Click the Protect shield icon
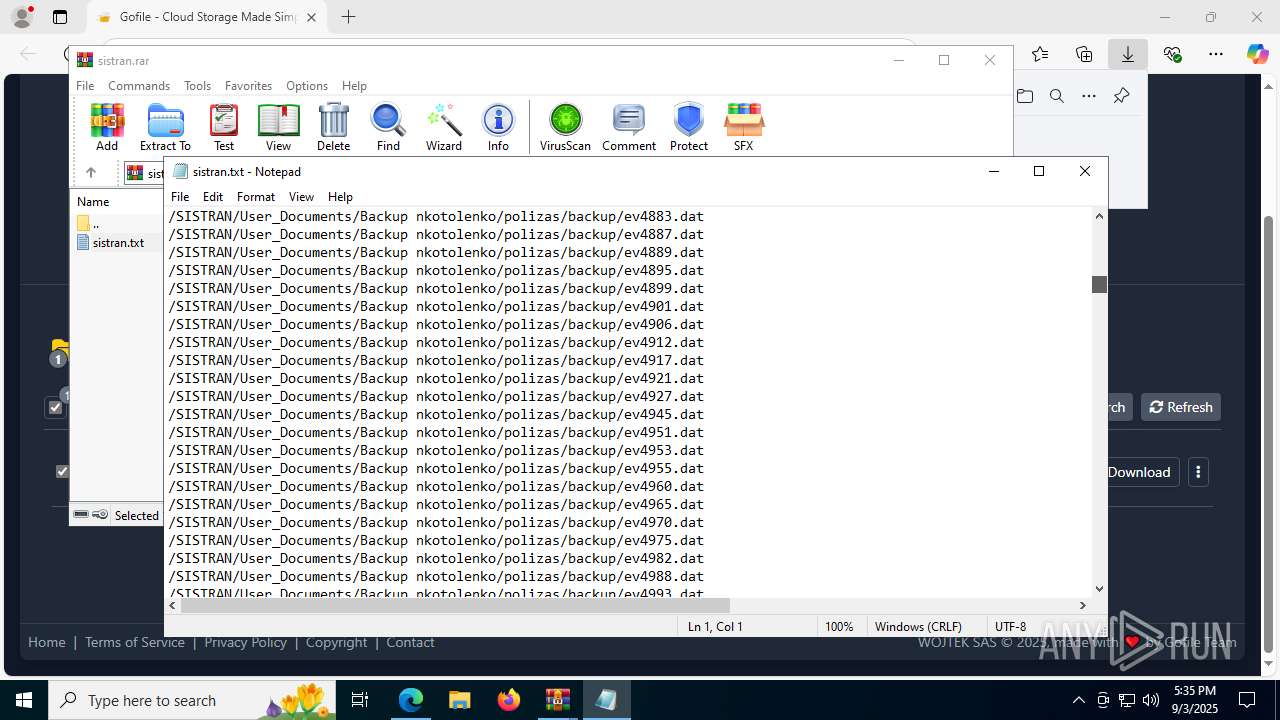The image size is (1280, 720). click(689, 127)
